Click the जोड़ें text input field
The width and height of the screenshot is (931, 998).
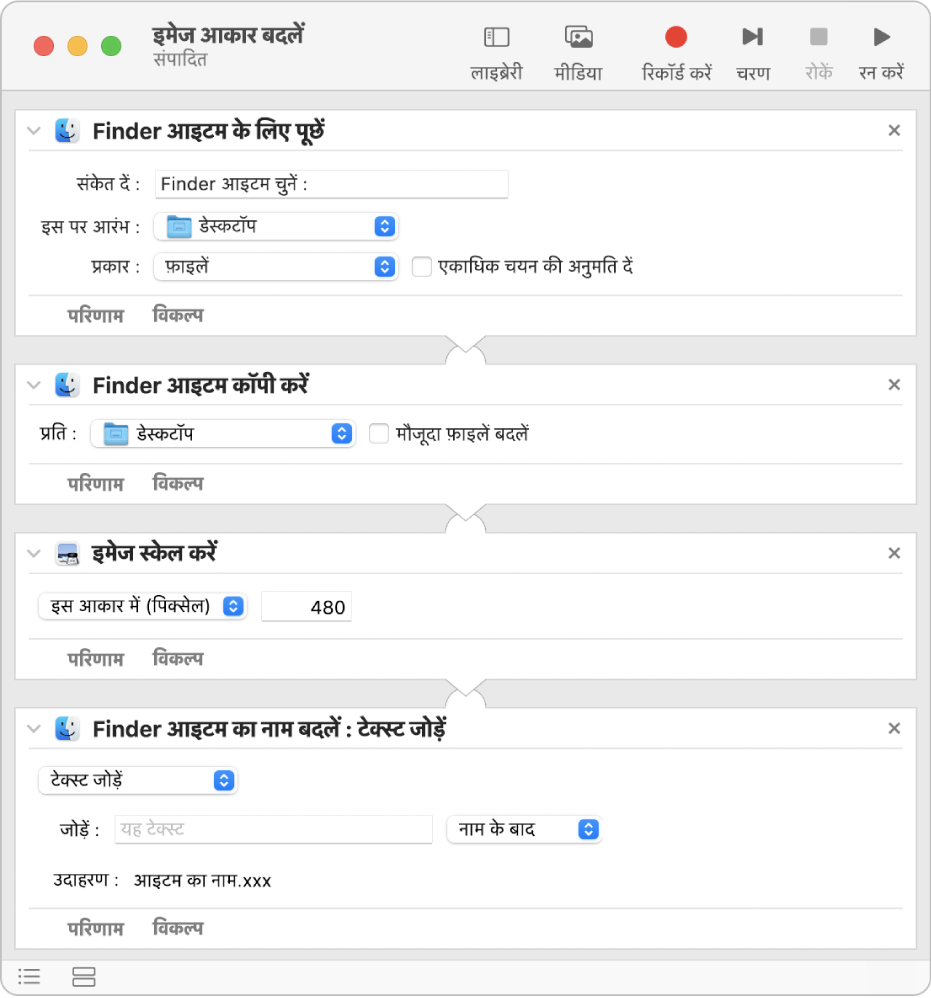click(x=273, y=829)
